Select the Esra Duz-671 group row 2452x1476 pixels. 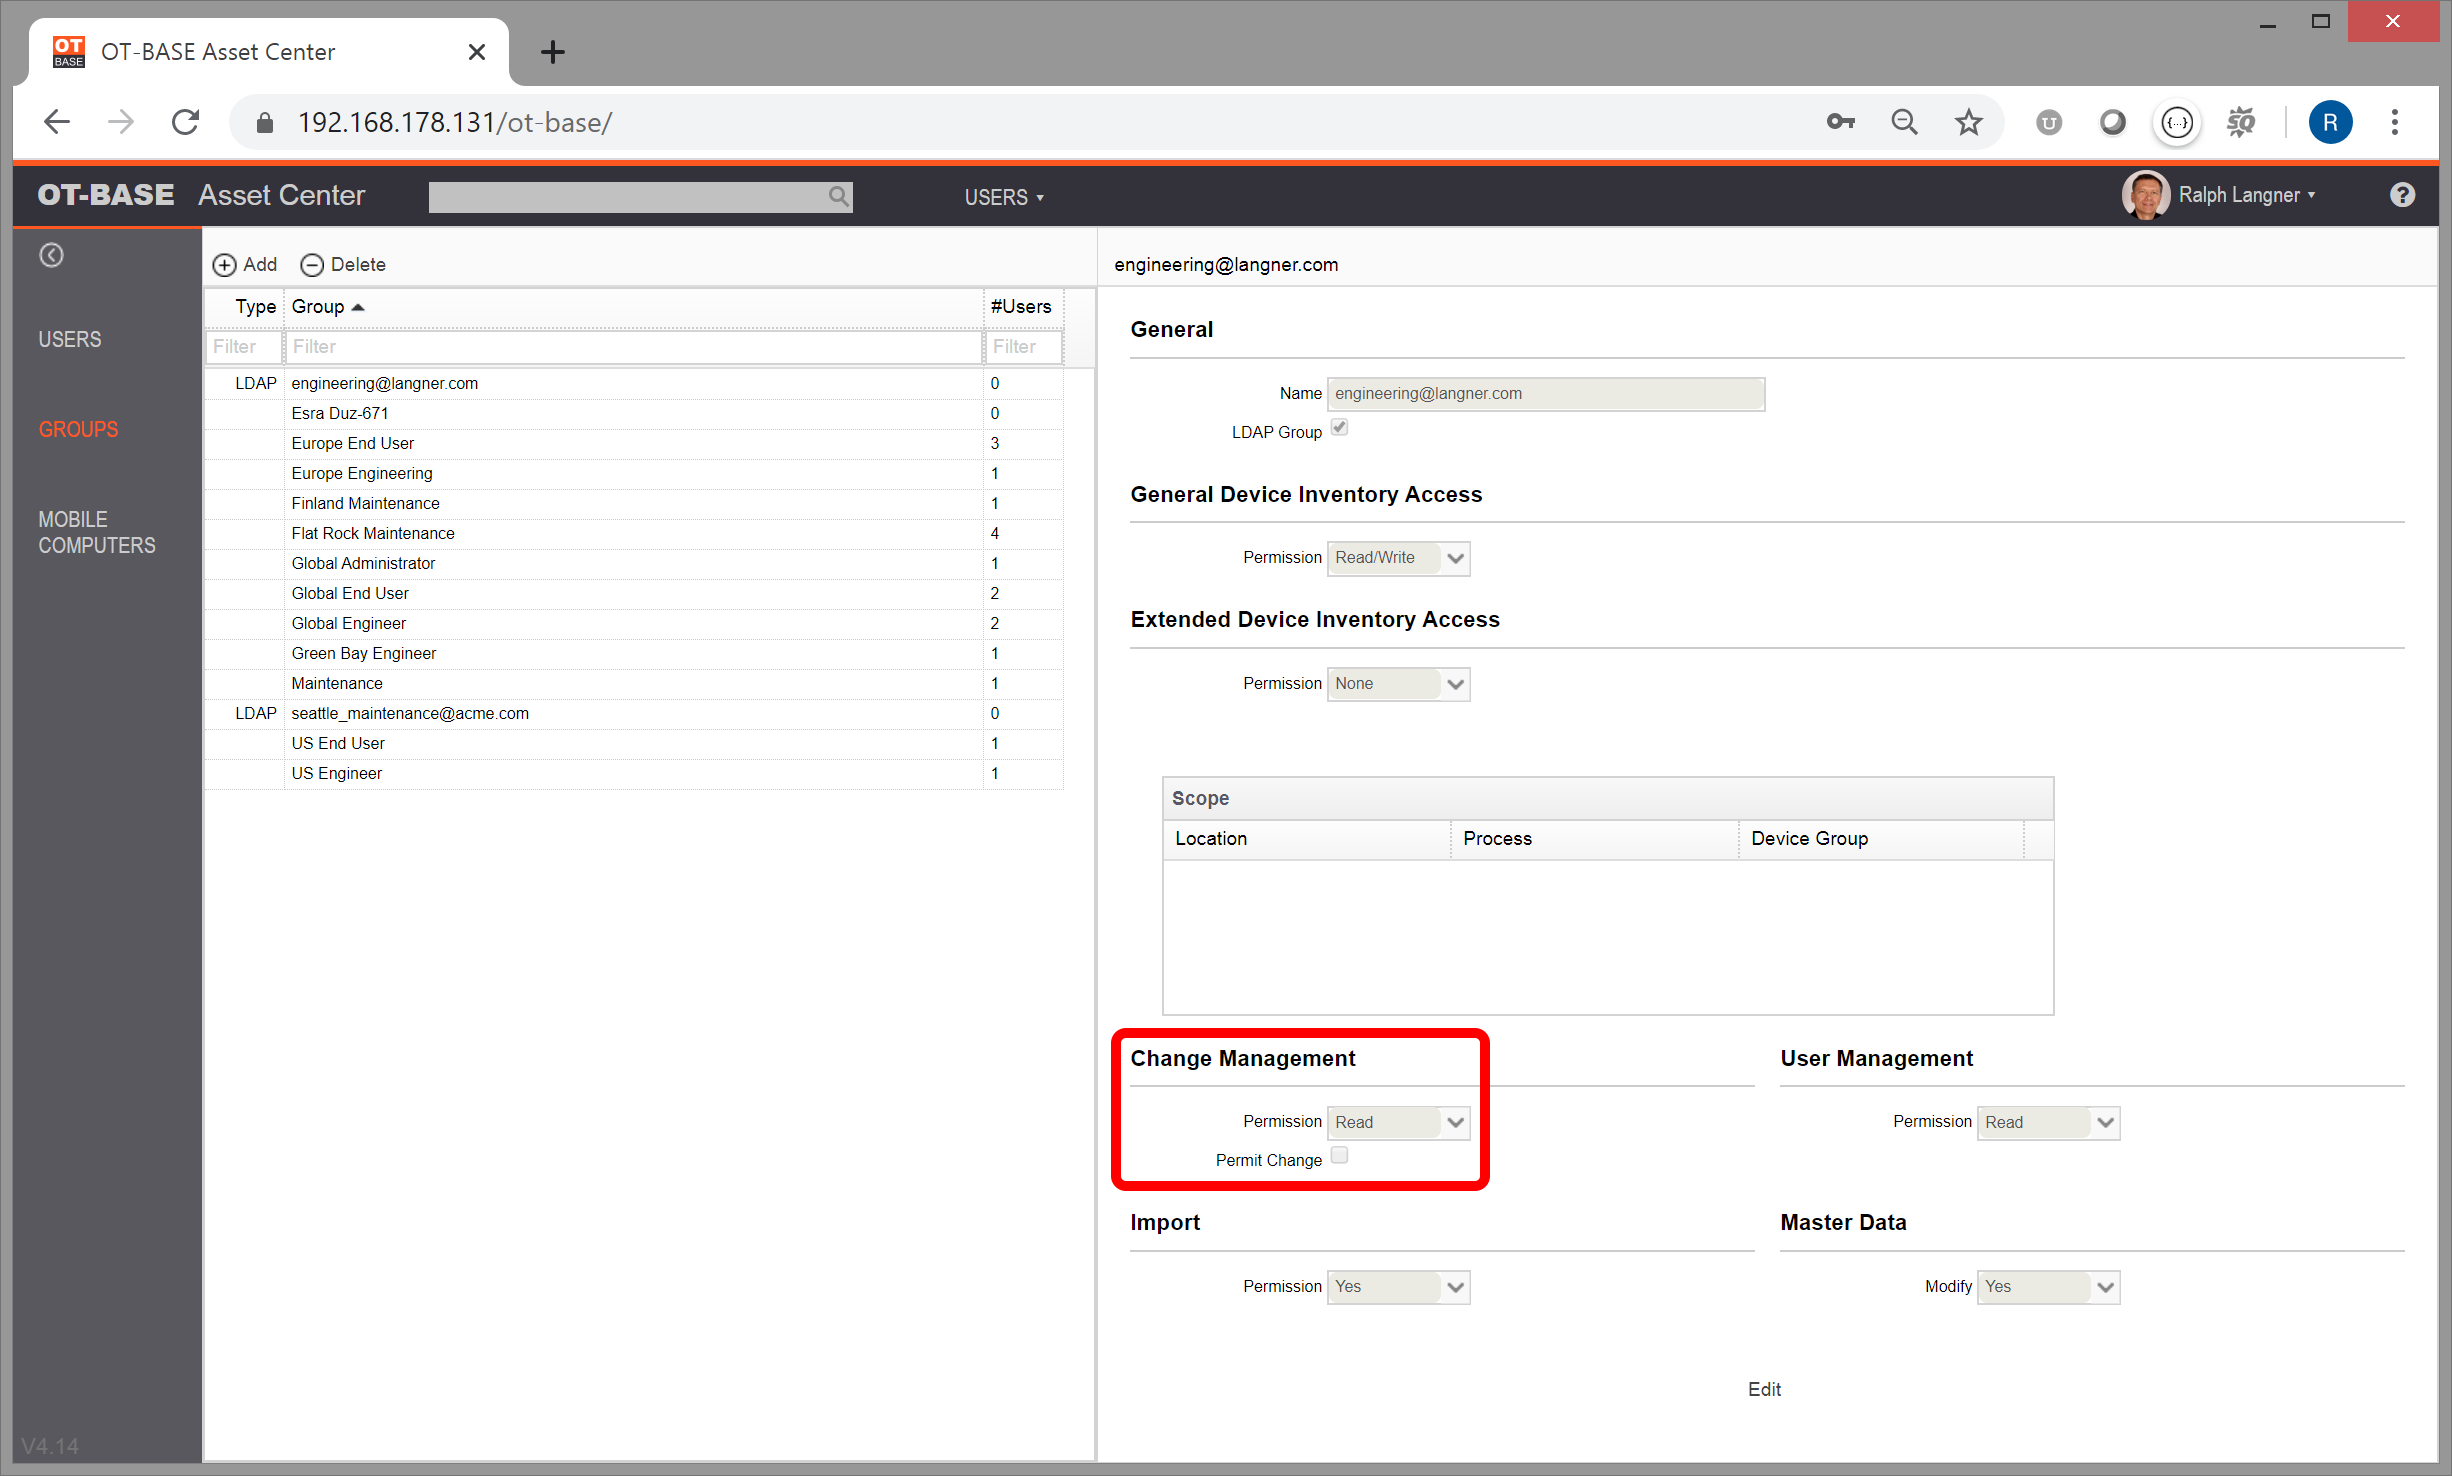point(634,413)
